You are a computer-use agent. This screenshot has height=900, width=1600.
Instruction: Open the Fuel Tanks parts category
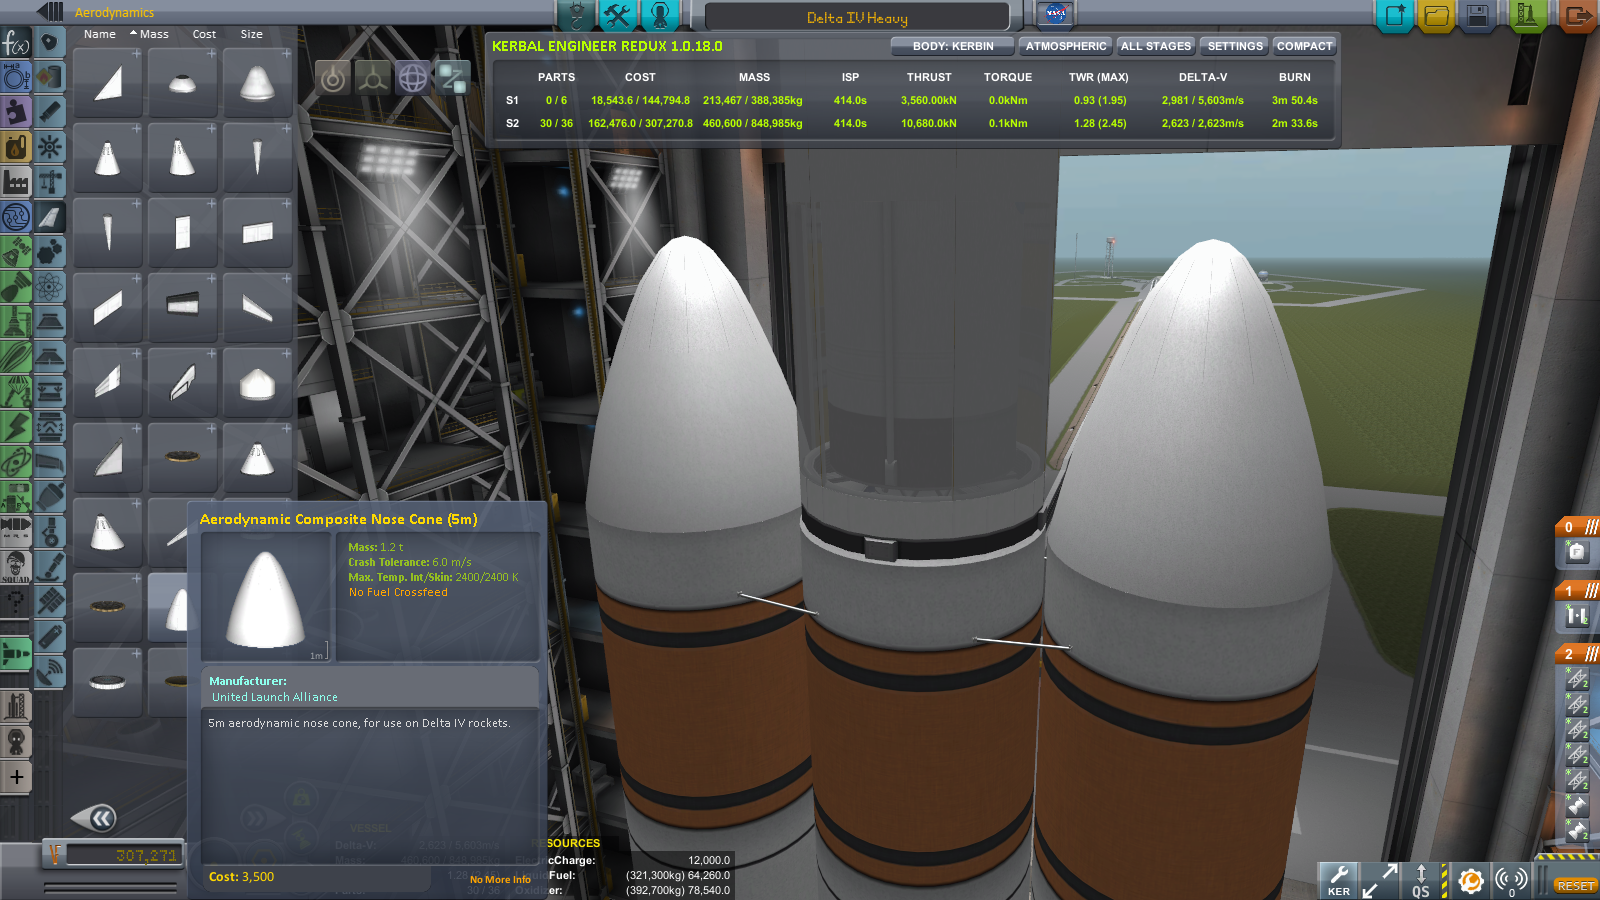tap(50, 77)
